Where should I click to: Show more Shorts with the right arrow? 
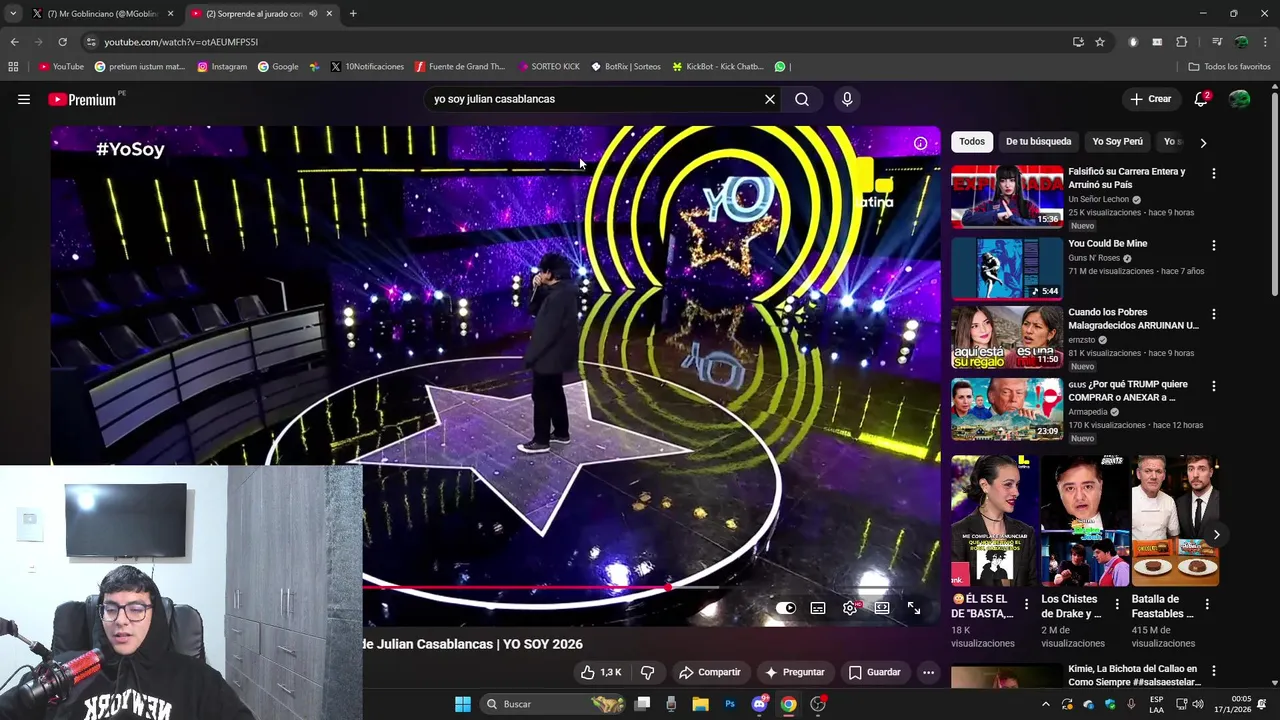[x=1216, y=535]
